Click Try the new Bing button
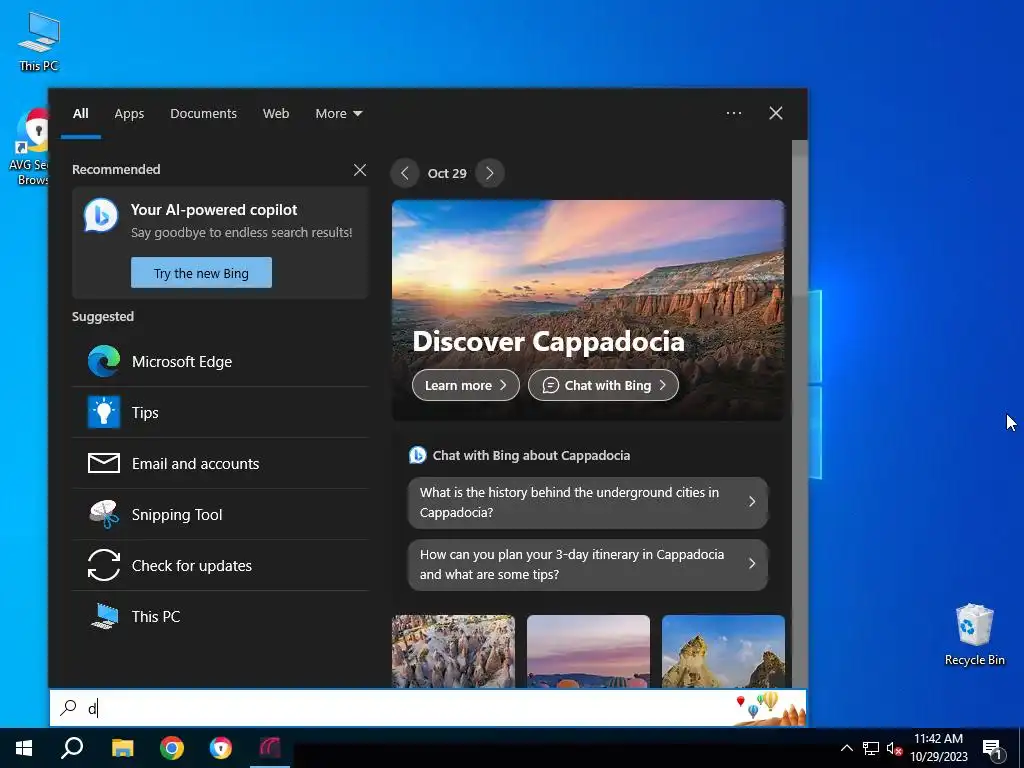This screenshot has width=1024, height=768. tap(201, 272)
